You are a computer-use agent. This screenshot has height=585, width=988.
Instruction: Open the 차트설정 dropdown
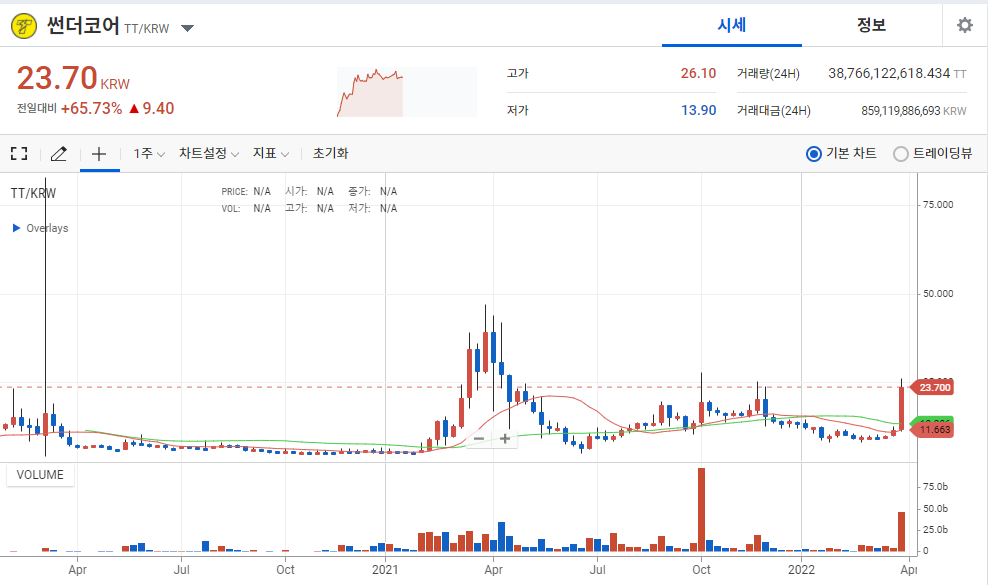click(x=209, y=153)
